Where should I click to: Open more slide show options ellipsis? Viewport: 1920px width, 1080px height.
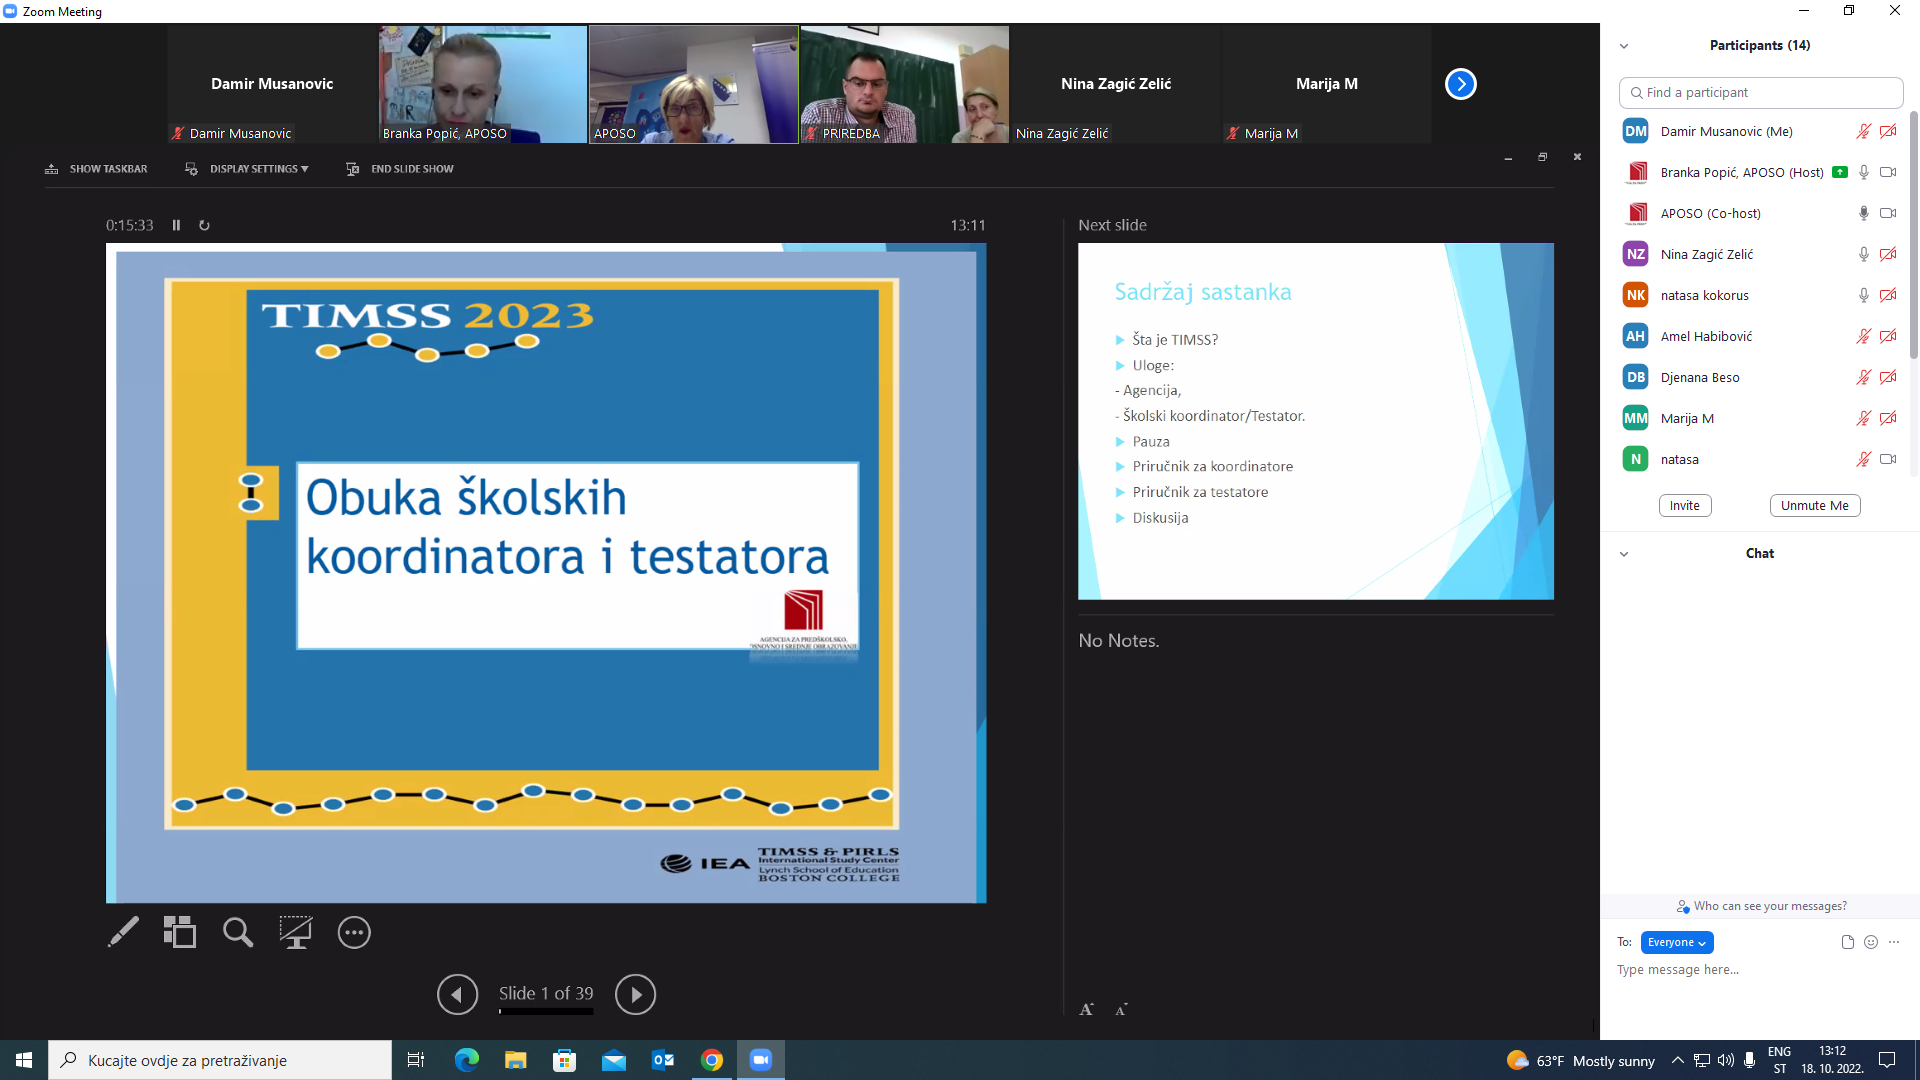point(354,932)
